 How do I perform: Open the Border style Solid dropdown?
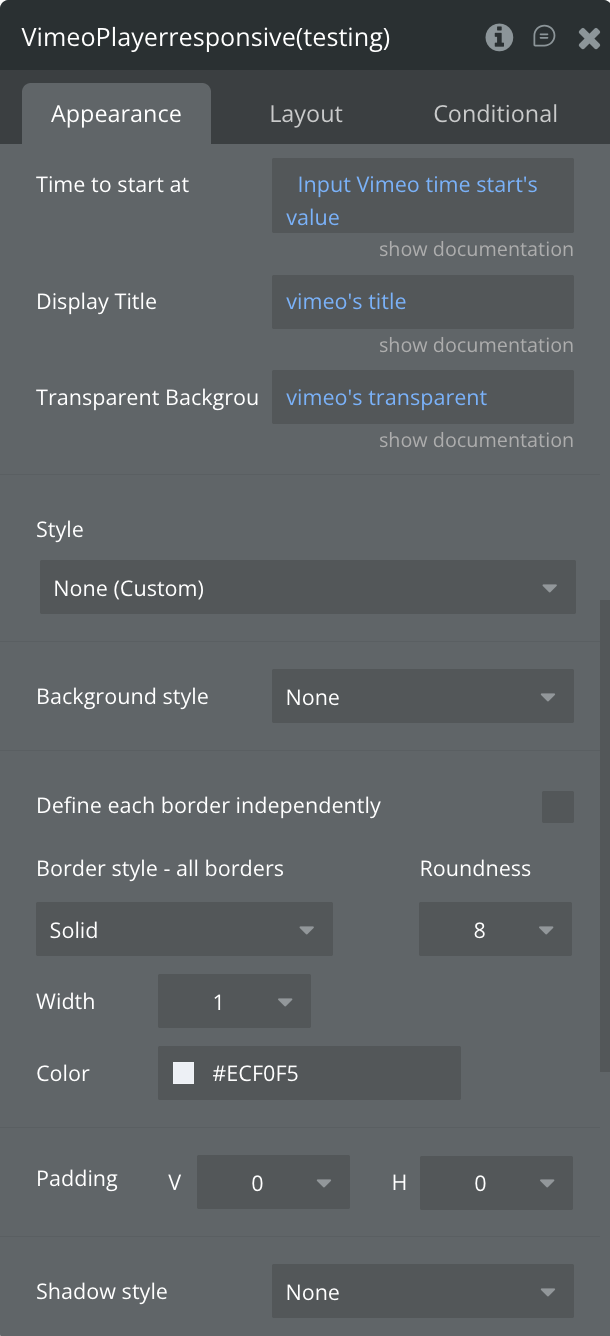coord(184,930)
